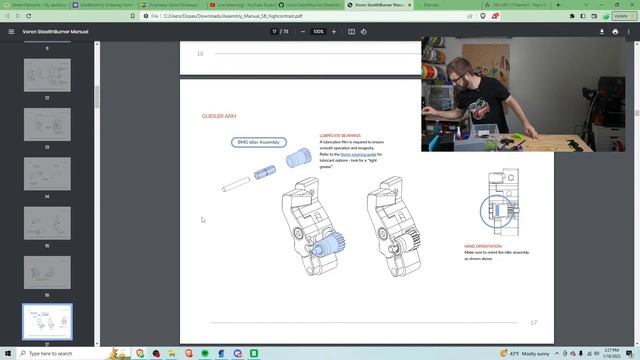Viewport: 640px width, 360px height.
Task: Open the Spotify taskbar icon
Action: pos(205,353)
